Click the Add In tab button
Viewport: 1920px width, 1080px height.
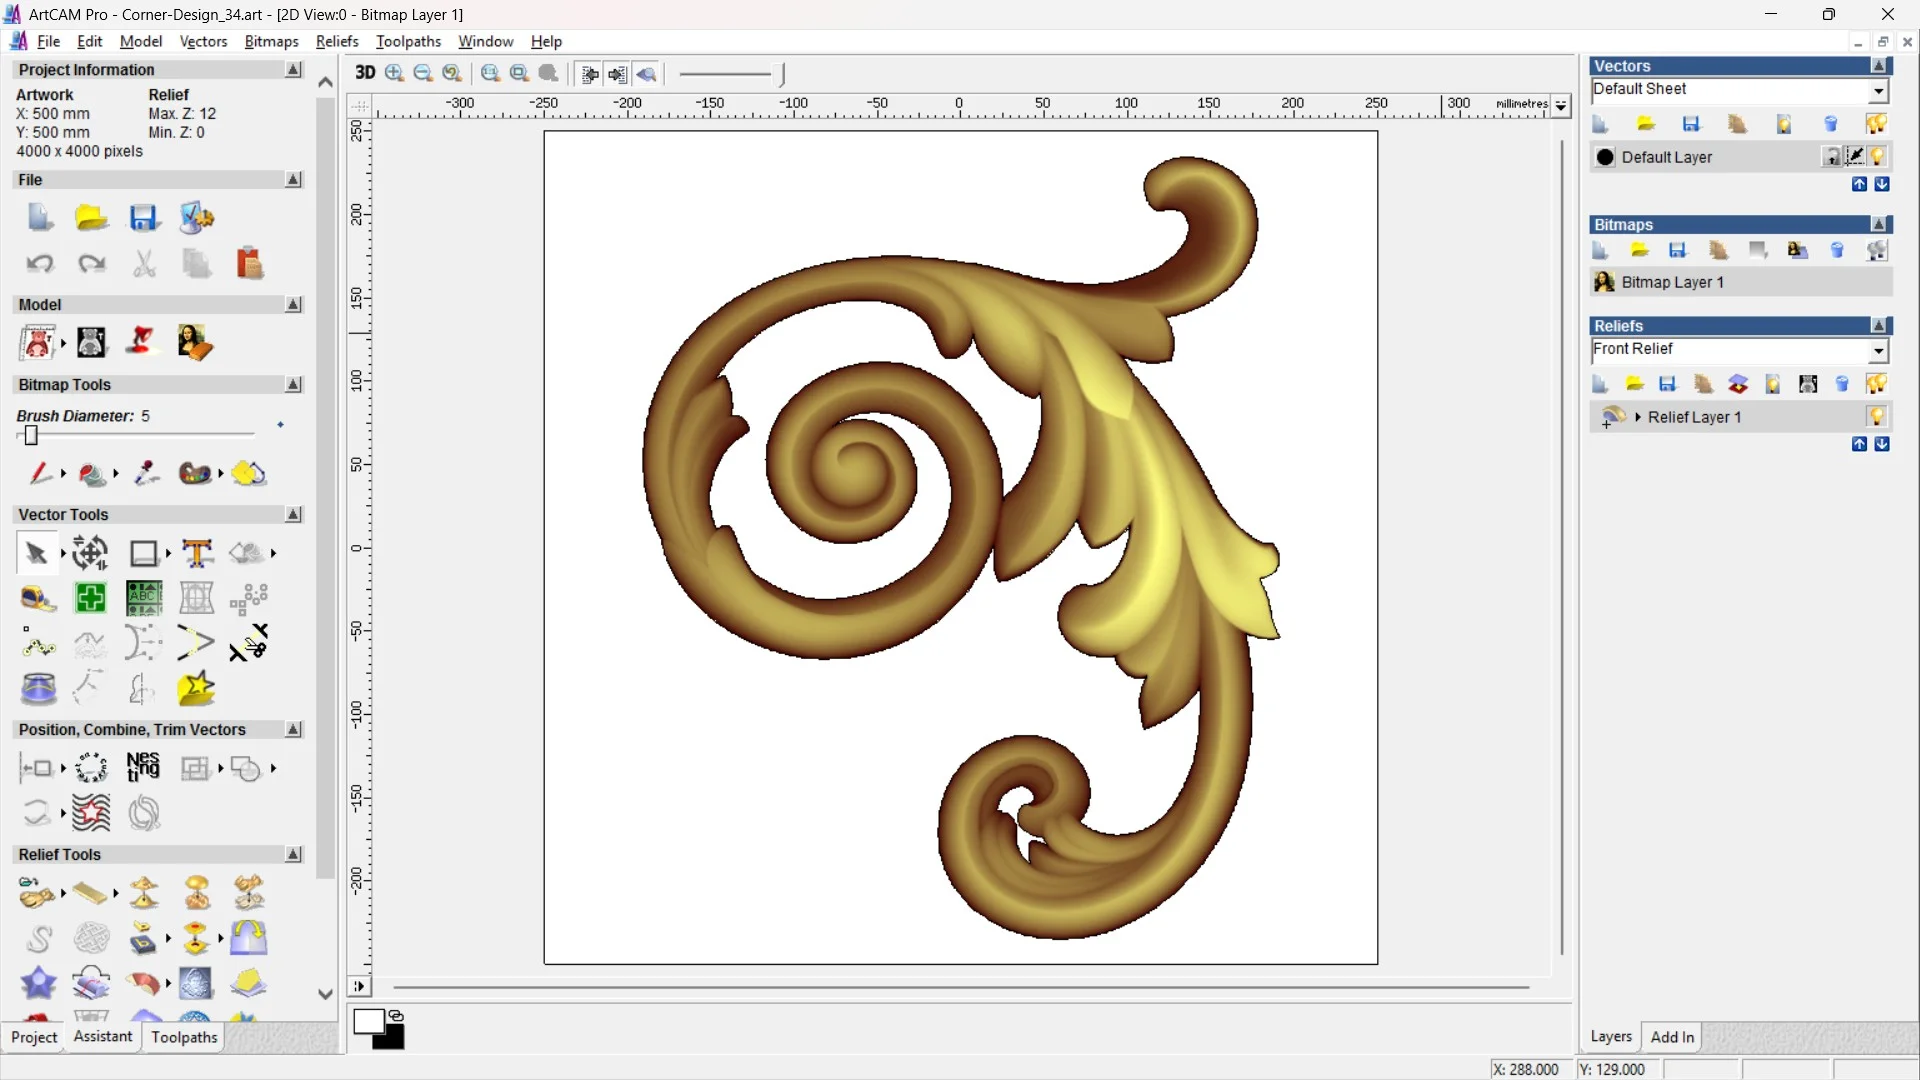pos(1672,1037)
